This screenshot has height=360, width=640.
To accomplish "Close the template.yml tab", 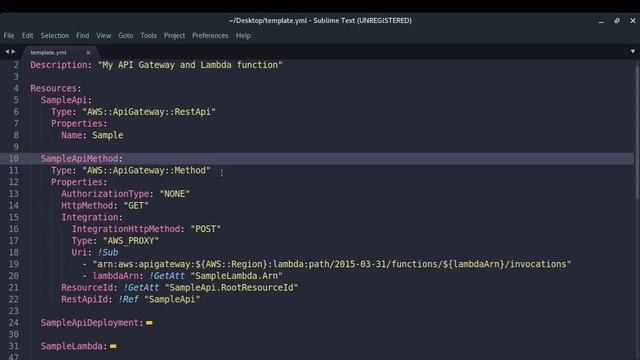I will pos(88,53).
